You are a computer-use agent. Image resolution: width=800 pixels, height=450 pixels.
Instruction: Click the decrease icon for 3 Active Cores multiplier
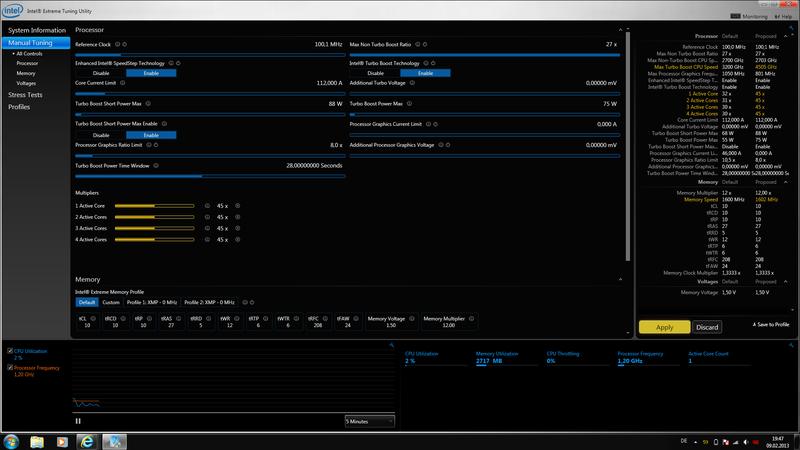pyautogui.click(x=207, y=228)
